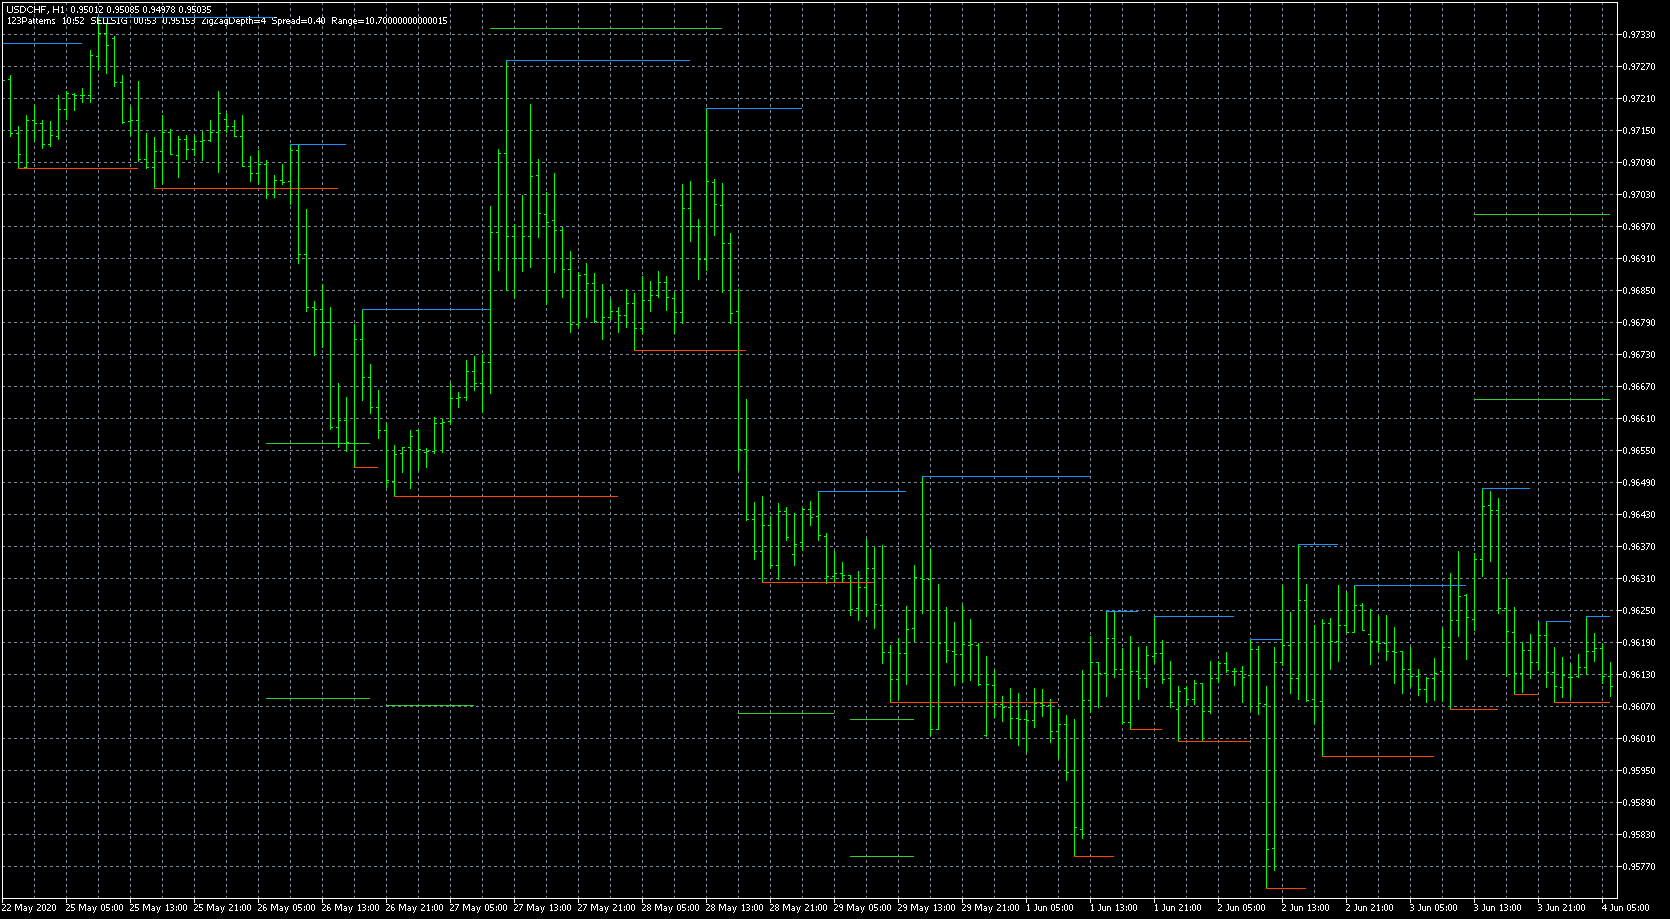Click the 0.96970 price axis label
This screenshot has height=919, width=1670.
point(1641,227)
